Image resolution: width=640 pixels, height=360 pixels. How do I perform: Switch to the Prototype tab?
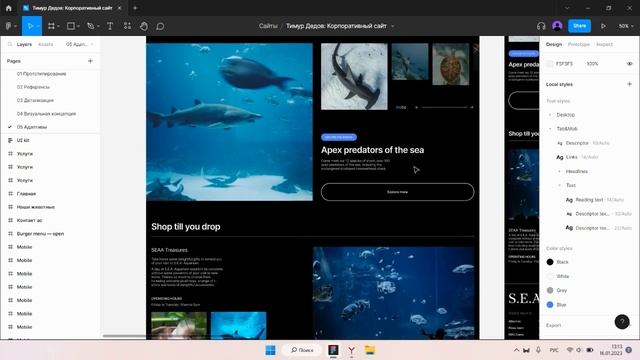click(579, 44)
